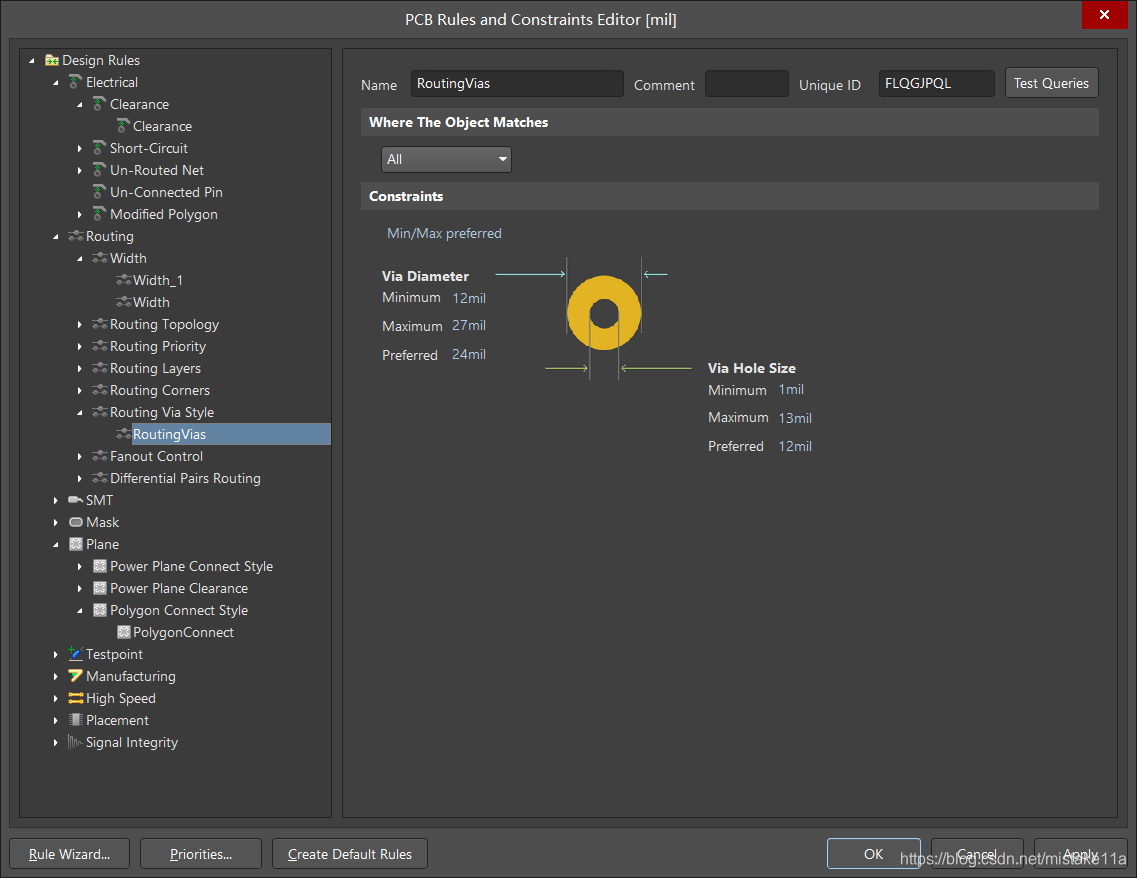Click the Electrical category icon
Screen dimensions: 1137x878
pos(76,83)
